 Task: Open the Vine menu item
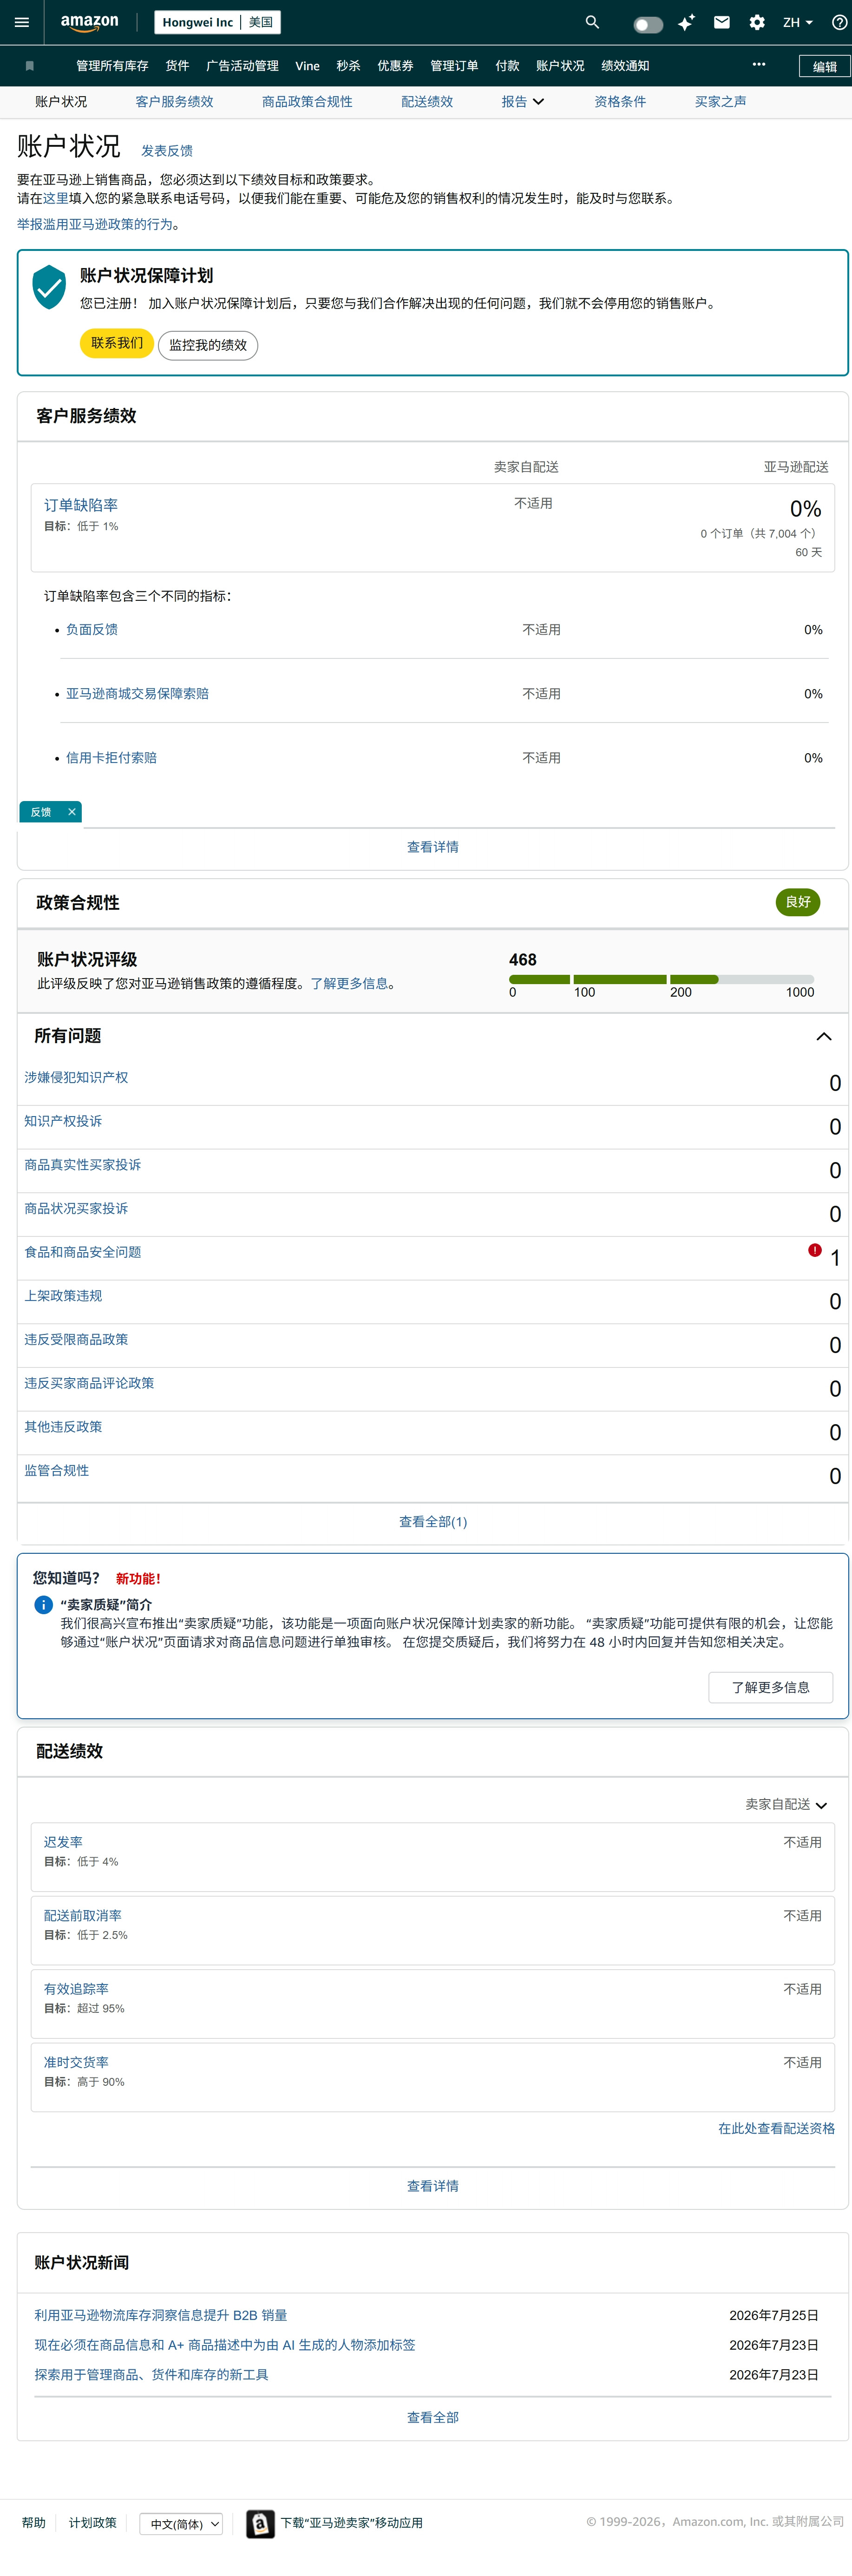tap(307, 66)
